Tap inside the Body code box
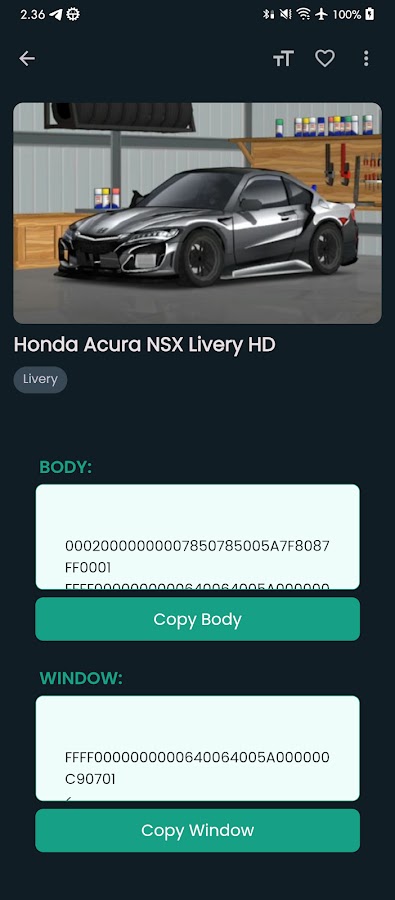This screenshot has height=900, width=395. coord(198,537)
